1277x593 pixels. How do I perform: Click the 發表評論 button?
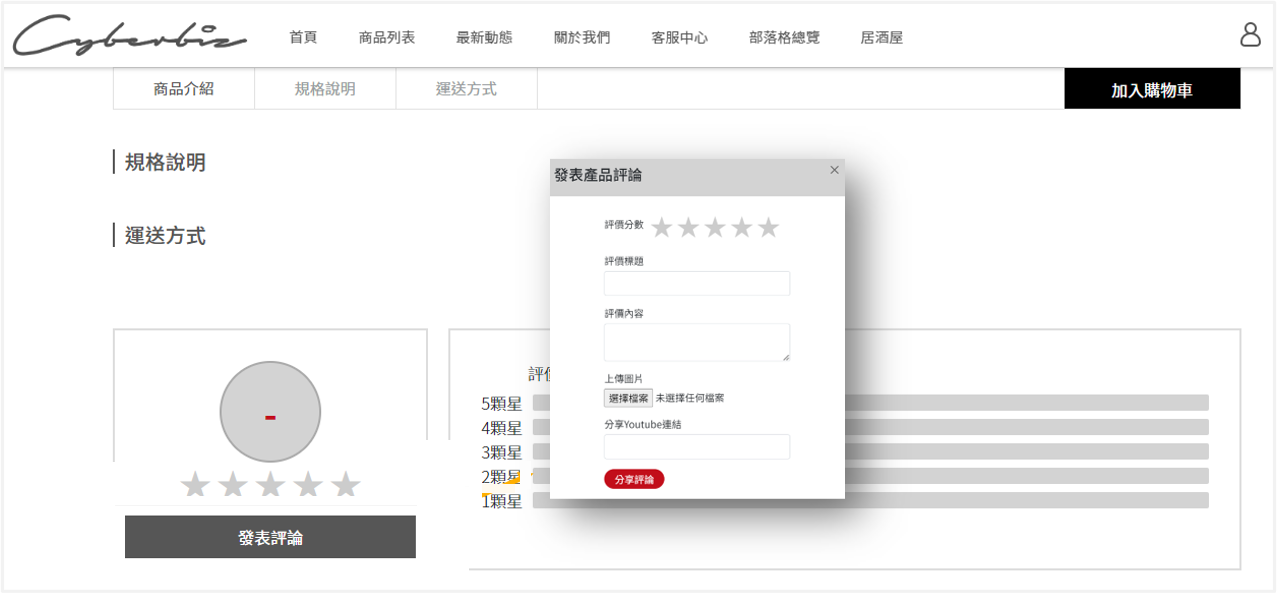pyautogui.click(x=270, y=537)
